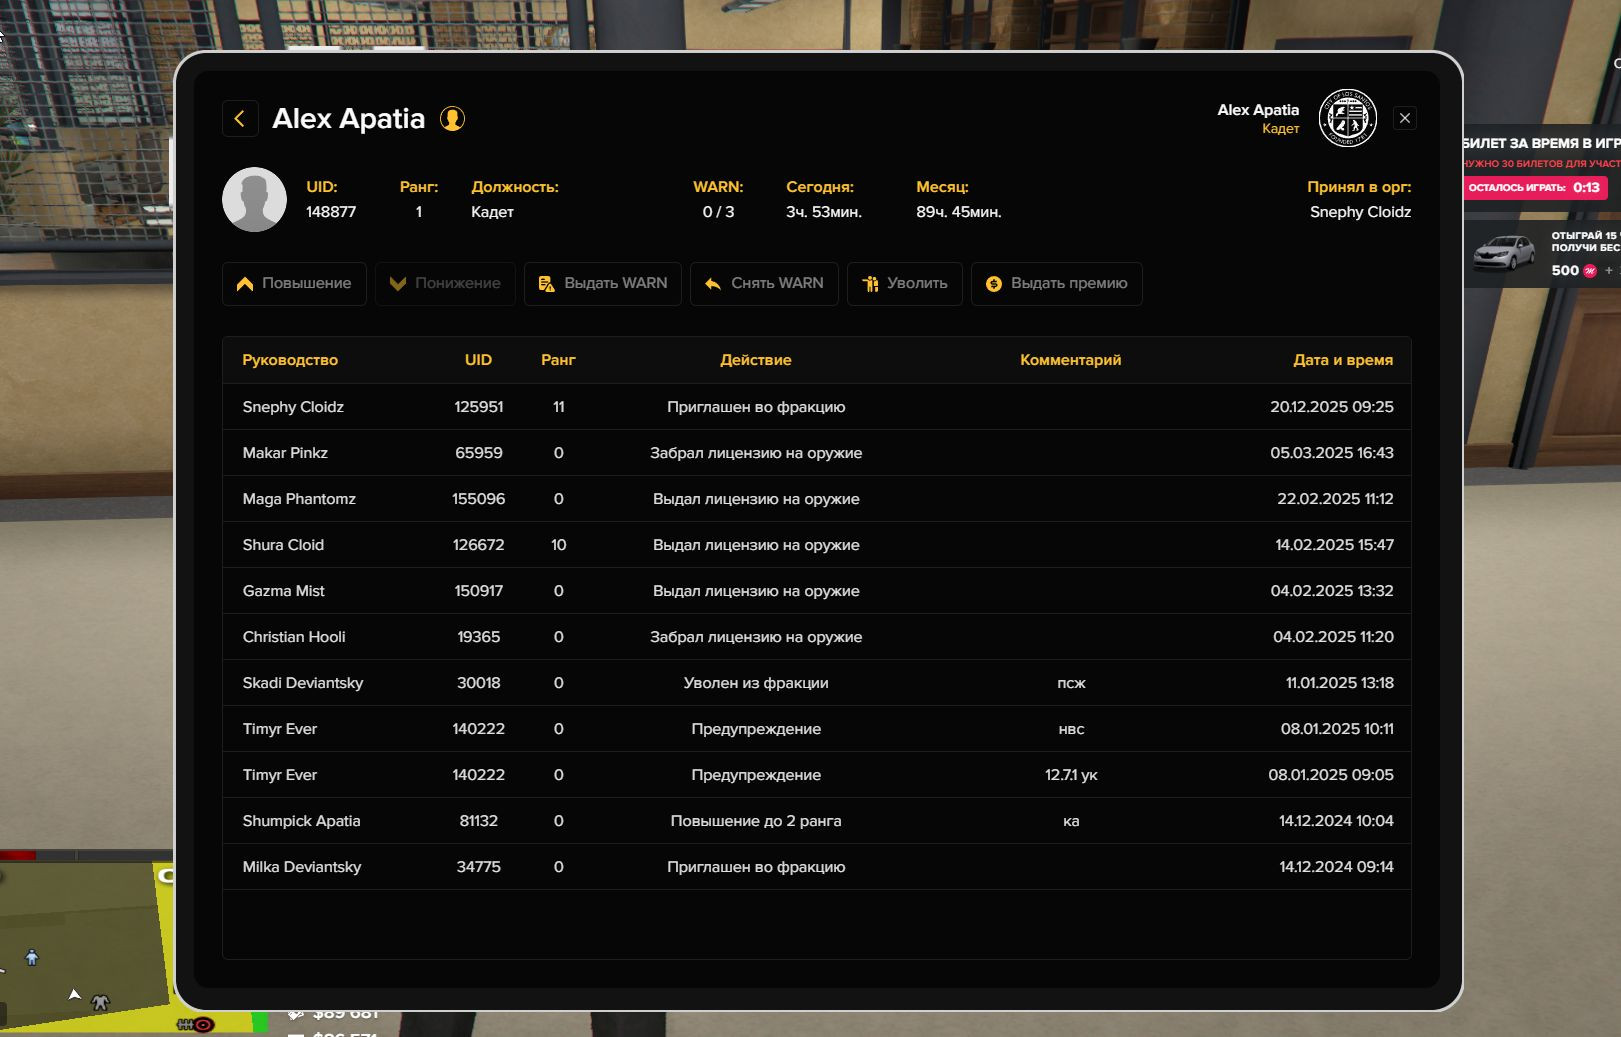
Task: Click the Ранг column header in the table
Action: (558, 360)
